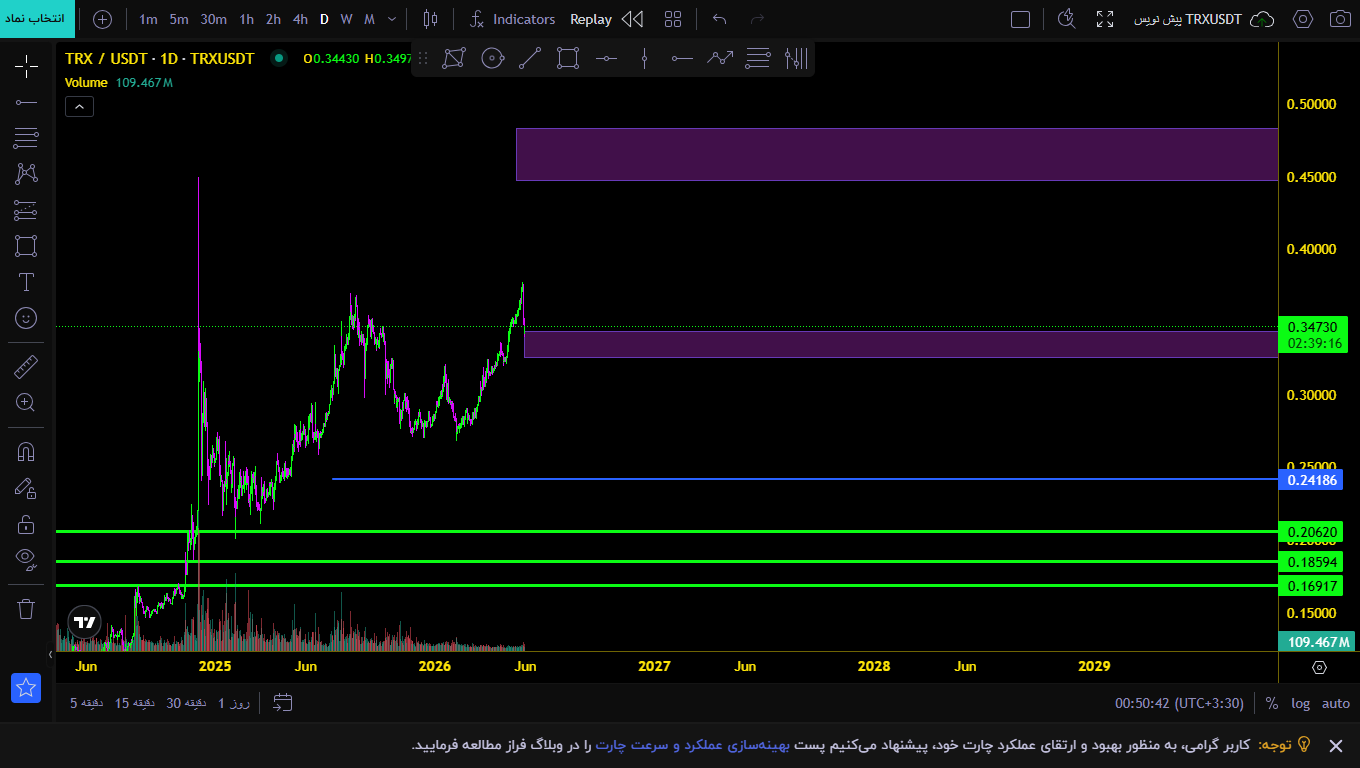Open the quick search lightning icon
The width and height of the screenshot is (1360, 768).
(1067, 19)
